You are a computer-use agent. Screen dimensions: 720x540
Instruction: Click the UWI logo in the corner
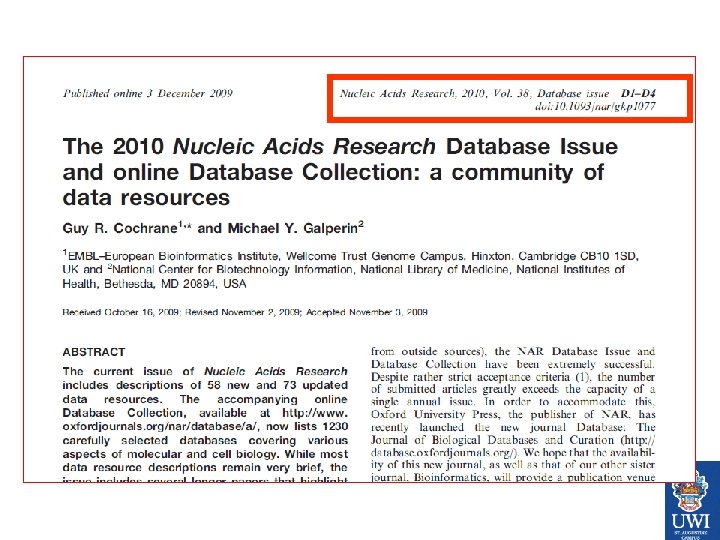tap(692, 501)
